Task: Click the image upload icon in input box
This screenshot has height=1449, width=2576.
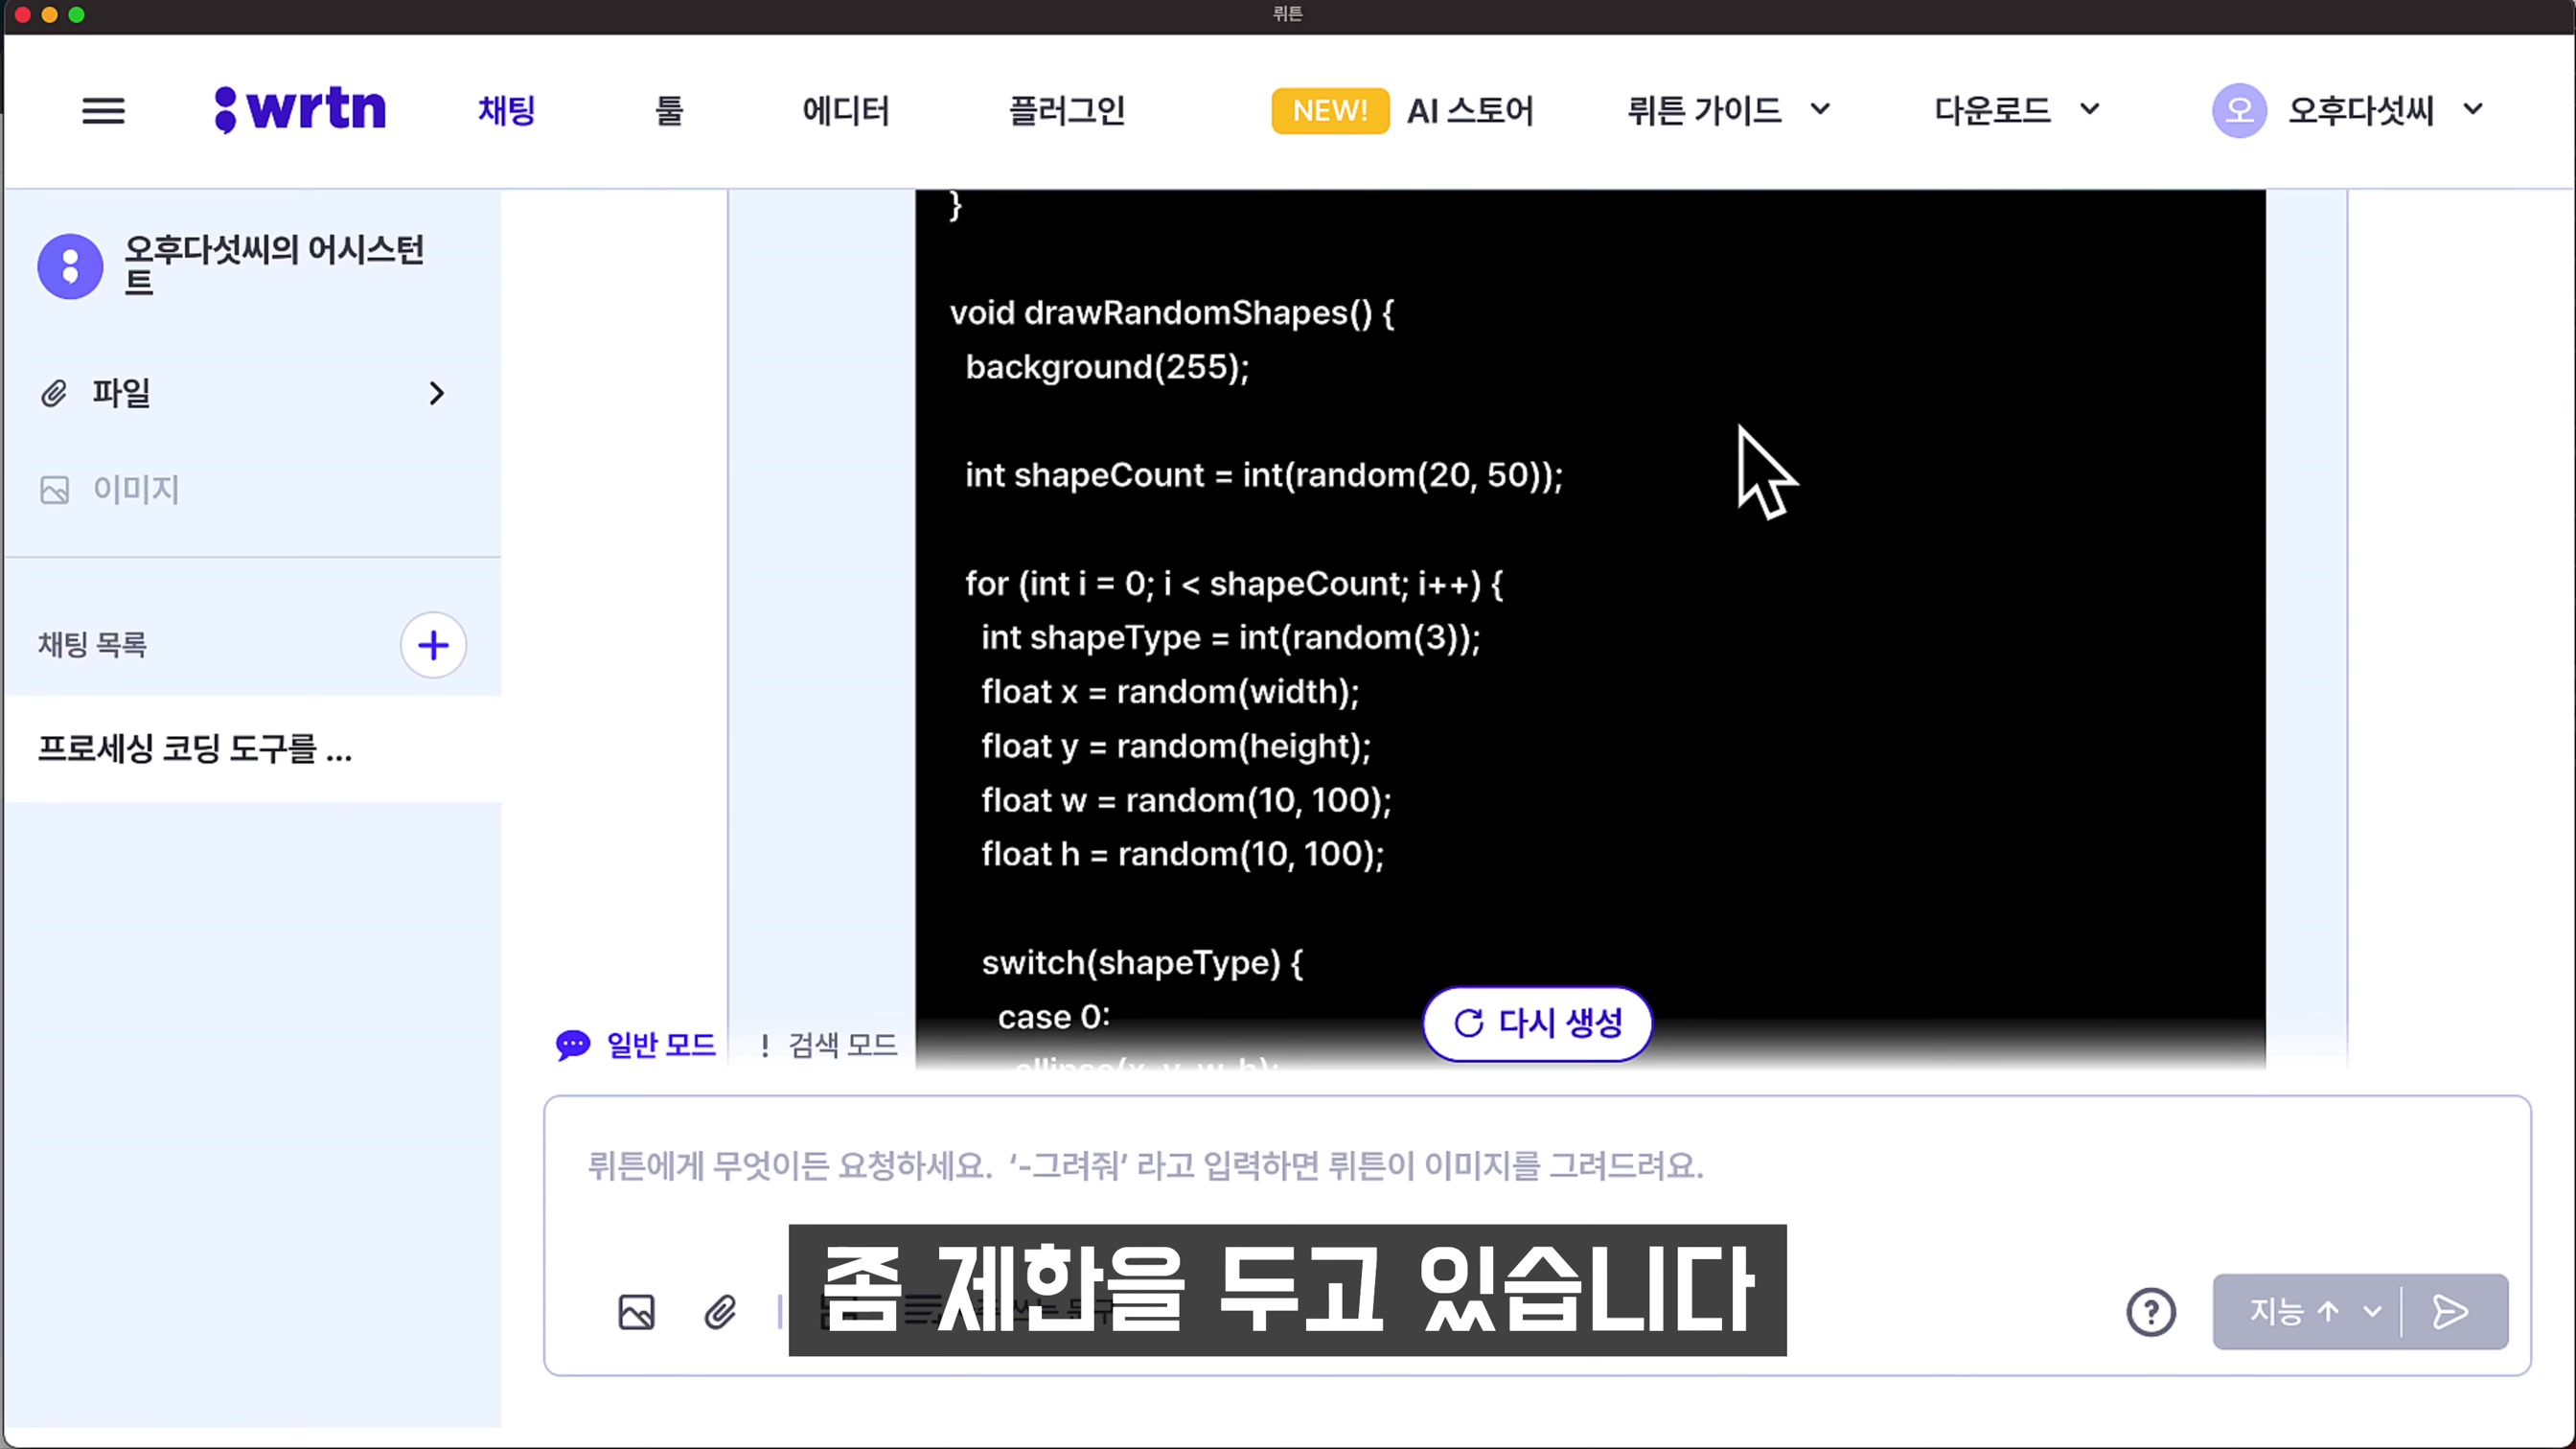Action: point(636,1312)
